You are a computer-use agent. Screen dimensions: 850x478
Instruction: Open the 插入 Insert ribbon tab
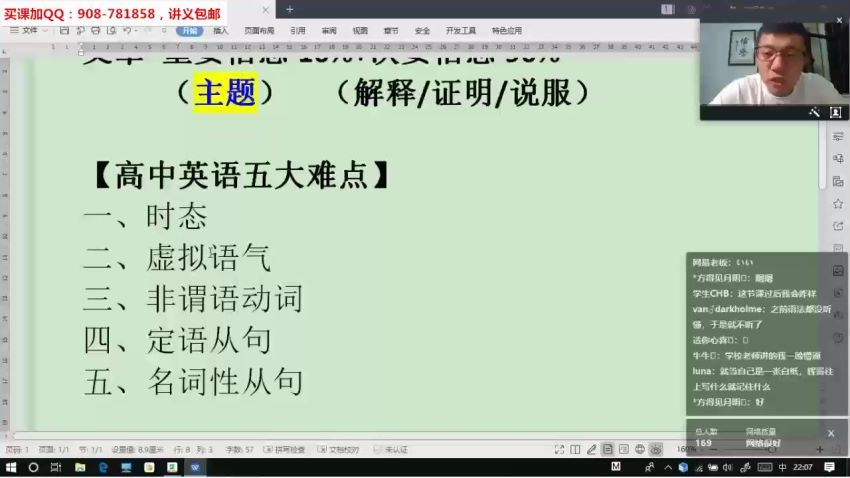[x=221, y=31]
